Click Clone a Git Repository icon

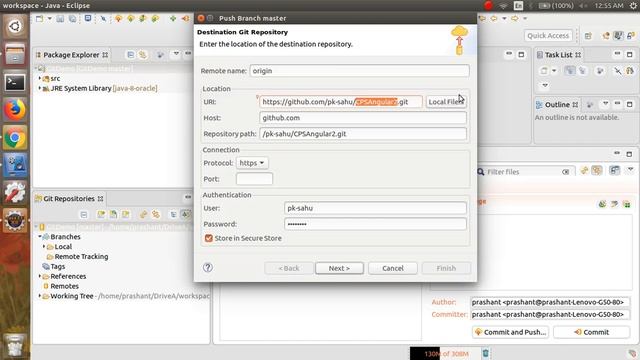pos(113,215)
